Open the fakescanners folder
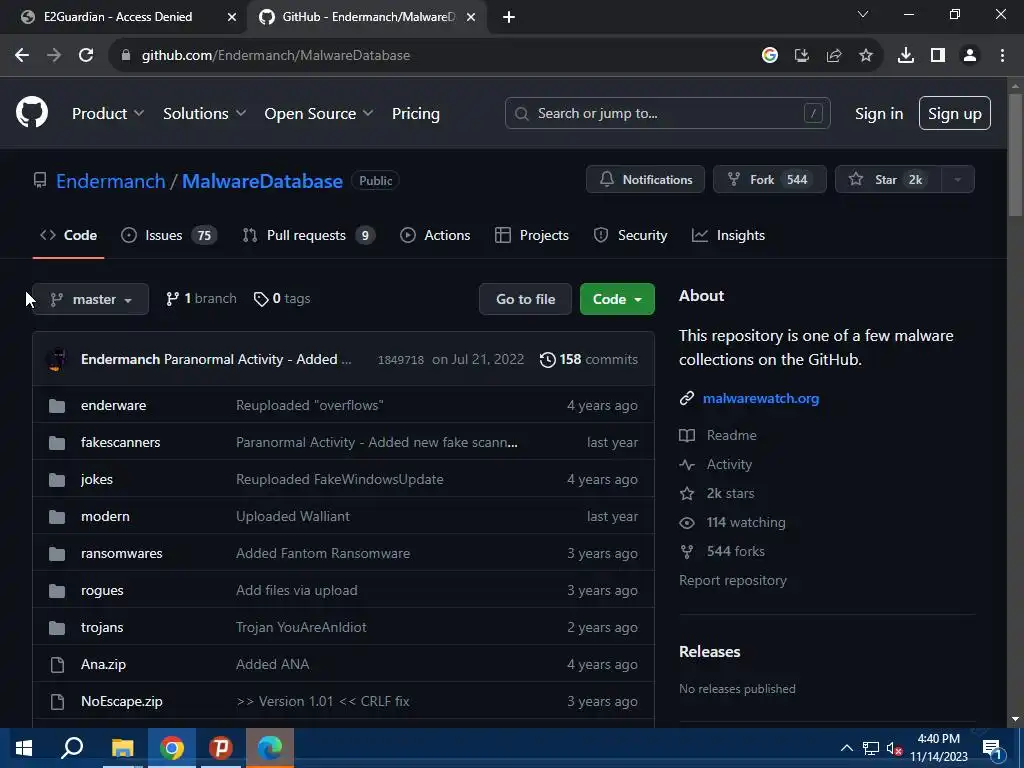The image size is (1024, 768). pyautogui.click(x=120, y=442)
